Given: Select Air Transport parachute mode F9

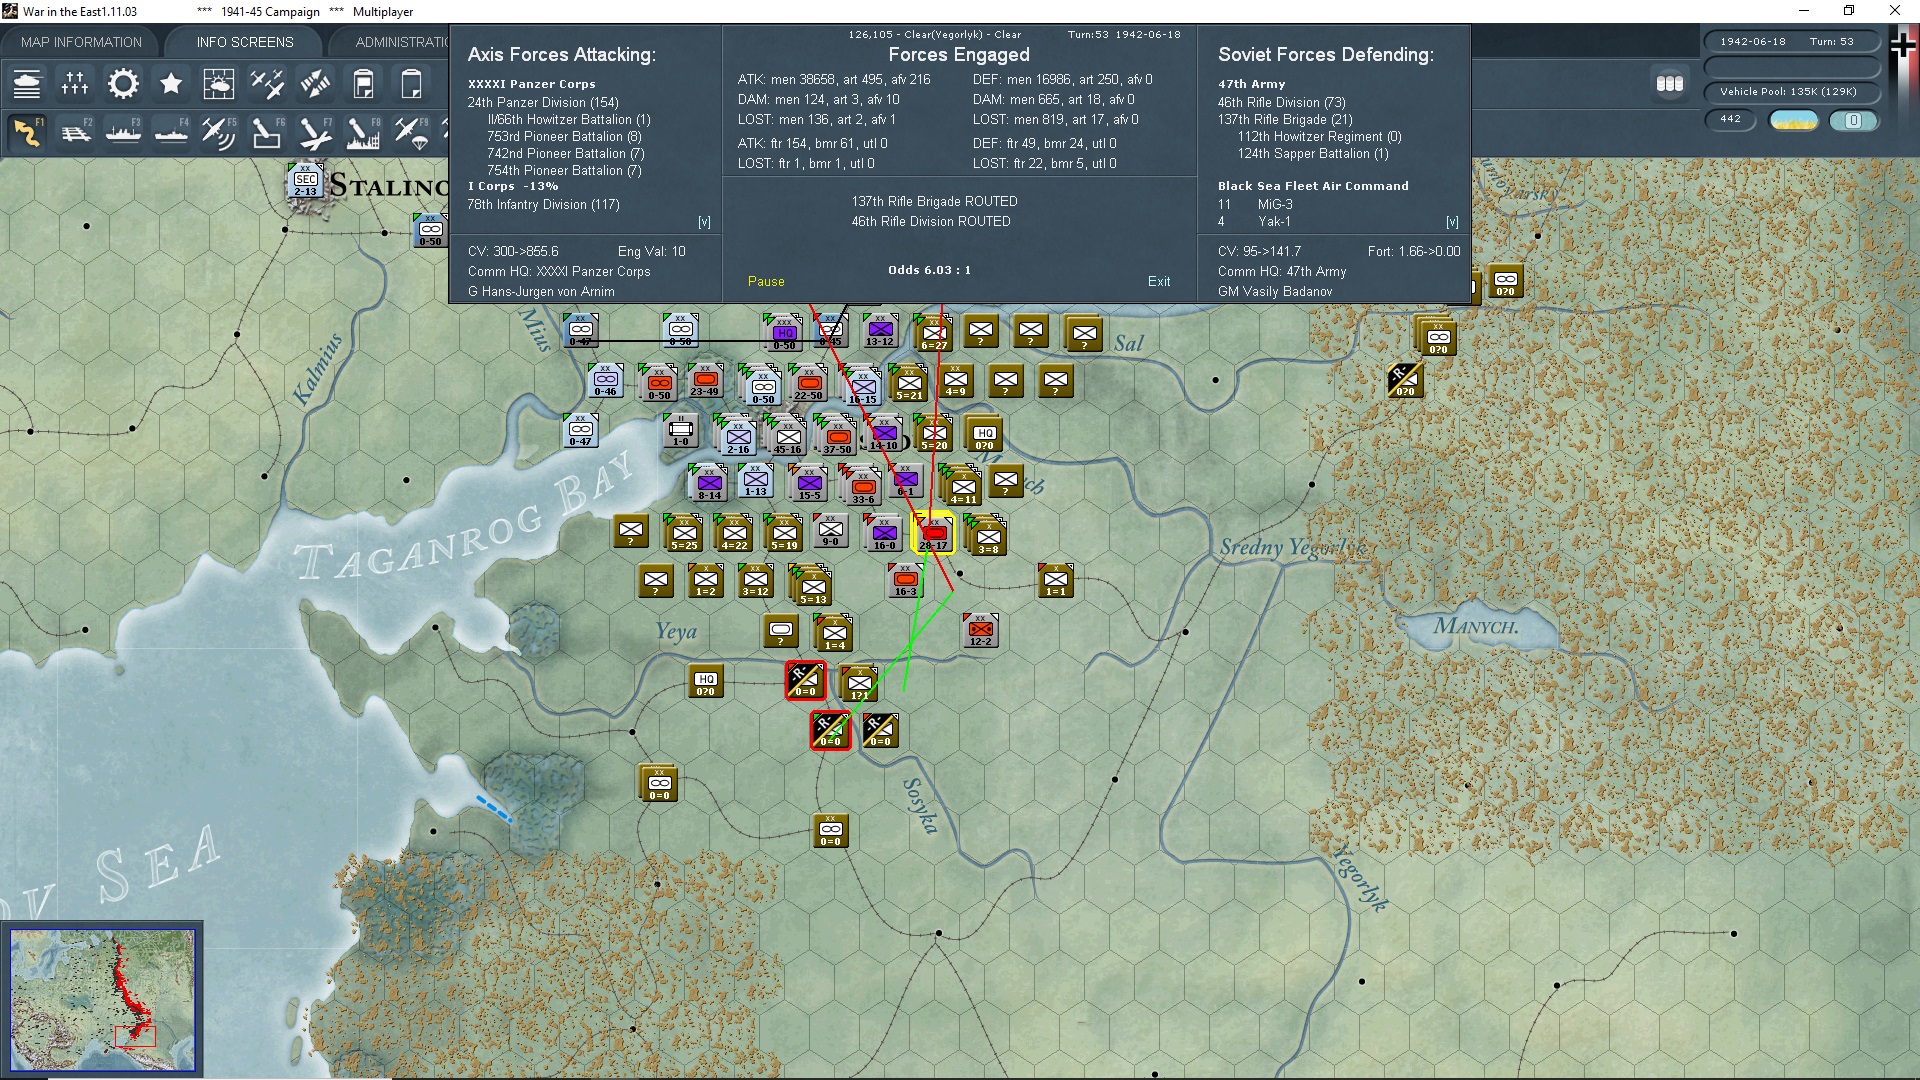Looking at the screenshot, I should tap(410, 132).
